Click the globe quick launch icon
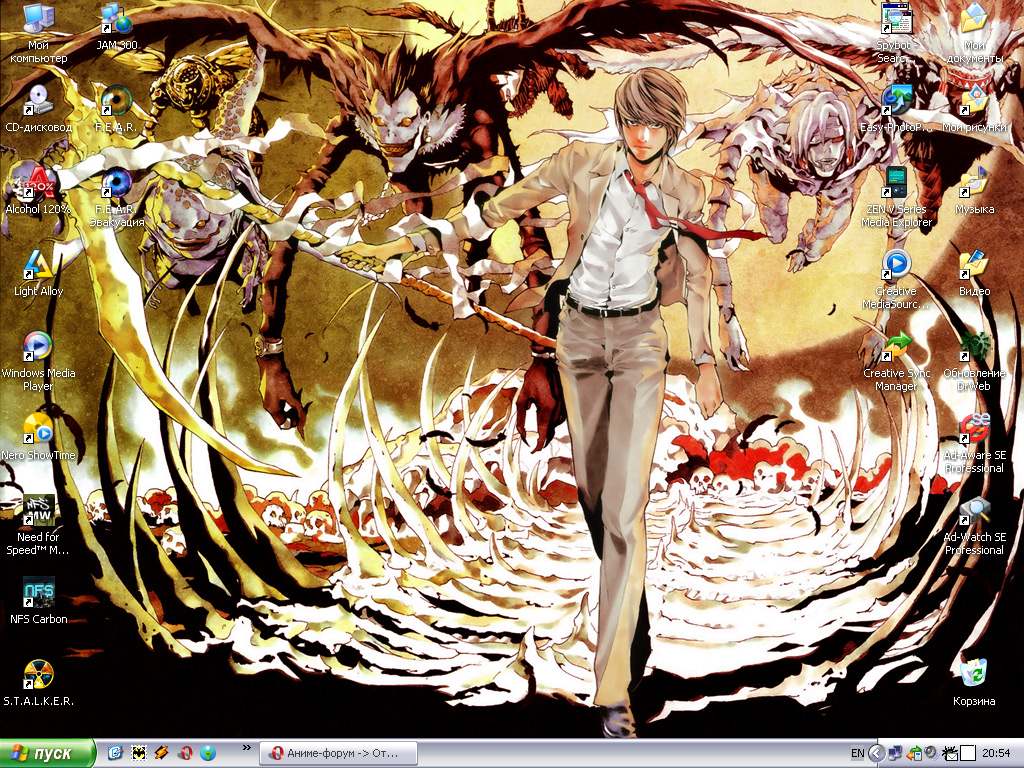The height and width of the screenshot is (768, 1024). (x=208, y=753)
